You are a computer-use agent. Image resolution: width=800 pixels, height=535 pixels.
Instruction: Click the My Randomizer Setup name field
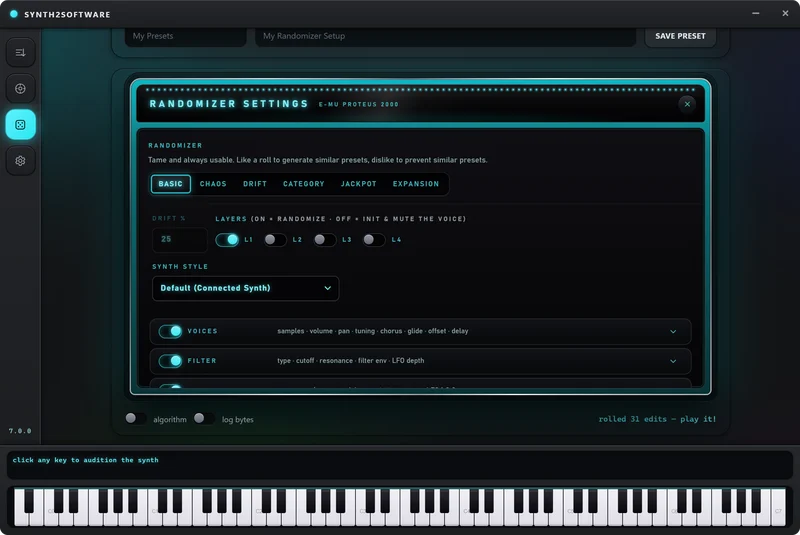[x=445, y=36]
